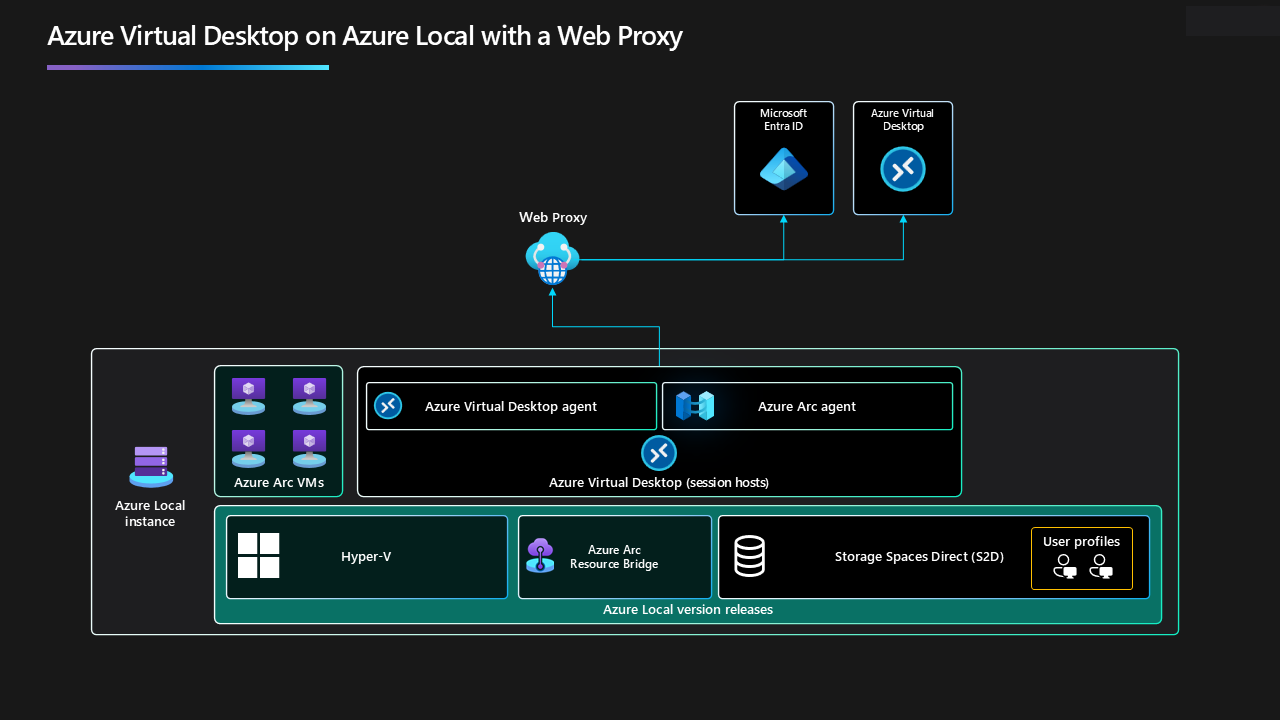Select the Azure Virtual Desktop session hosts label
Screen dimensions: 1280x720
click(659, 482)
